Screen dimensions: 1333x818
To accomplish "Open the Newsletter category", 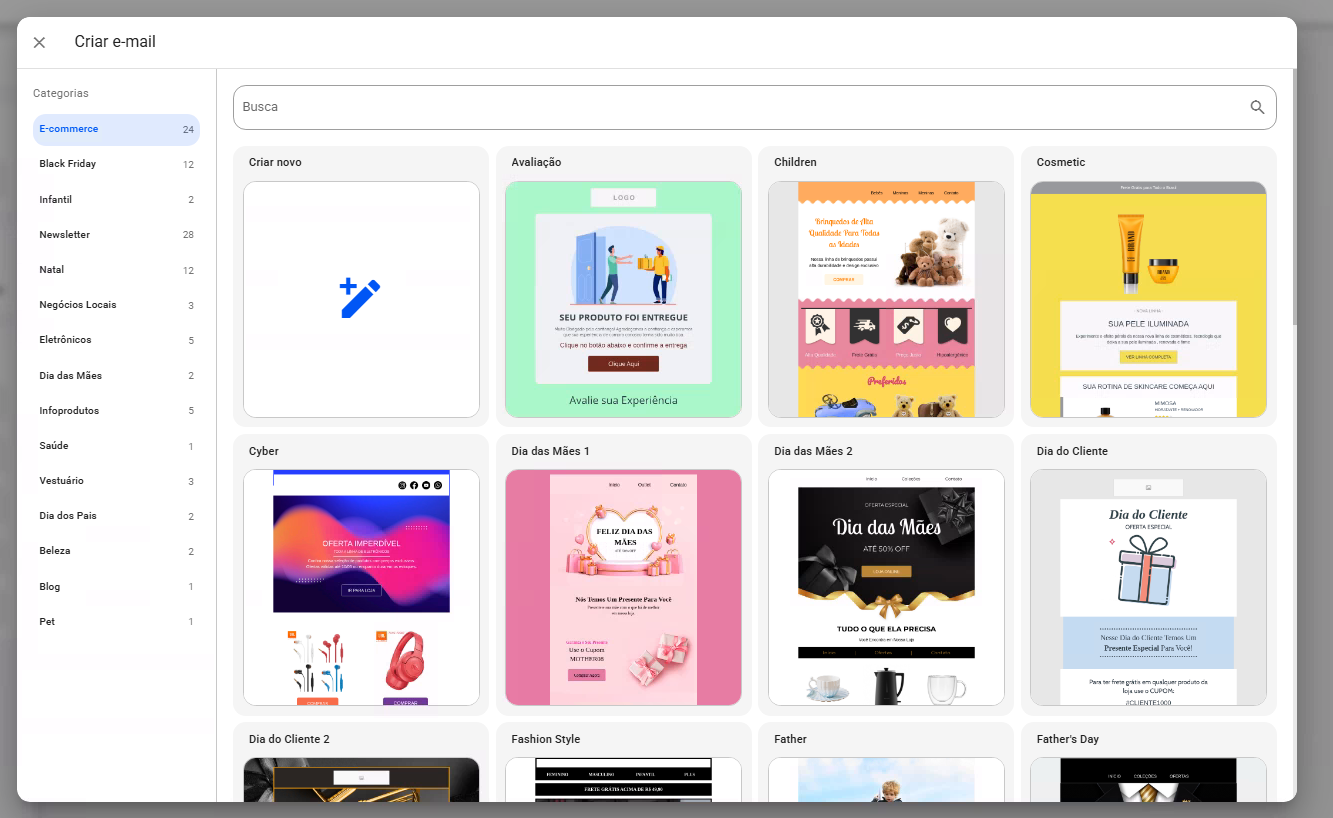I will 116,234.
